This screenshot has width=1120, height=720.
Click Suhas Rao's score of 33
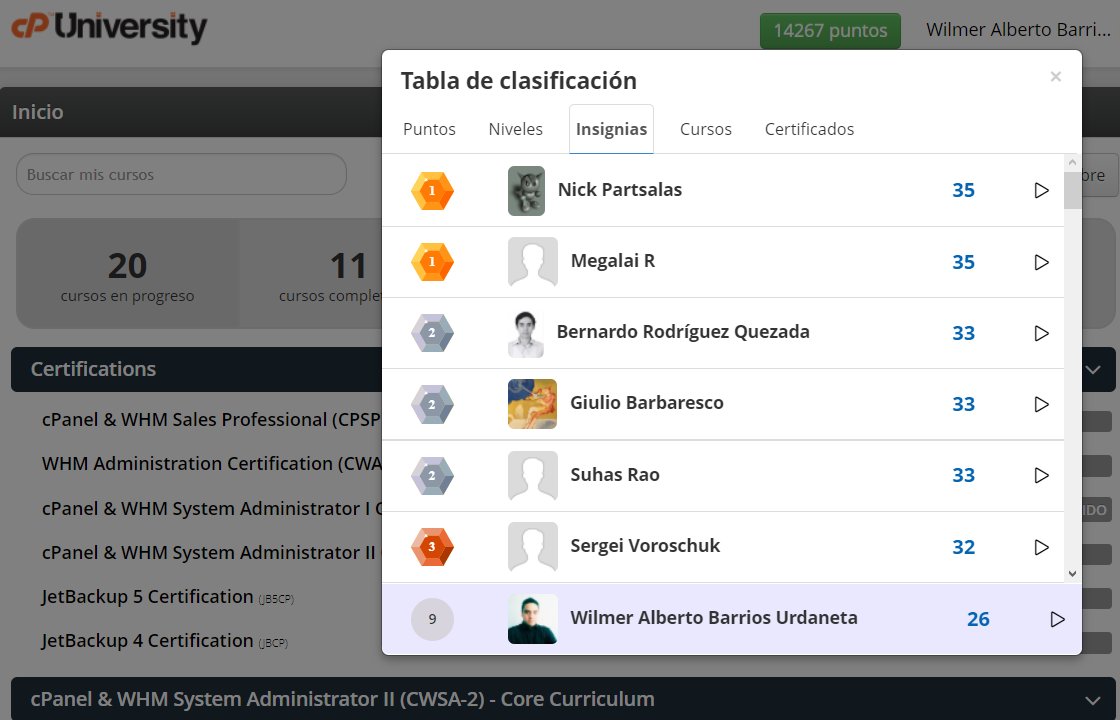[963, 475]
